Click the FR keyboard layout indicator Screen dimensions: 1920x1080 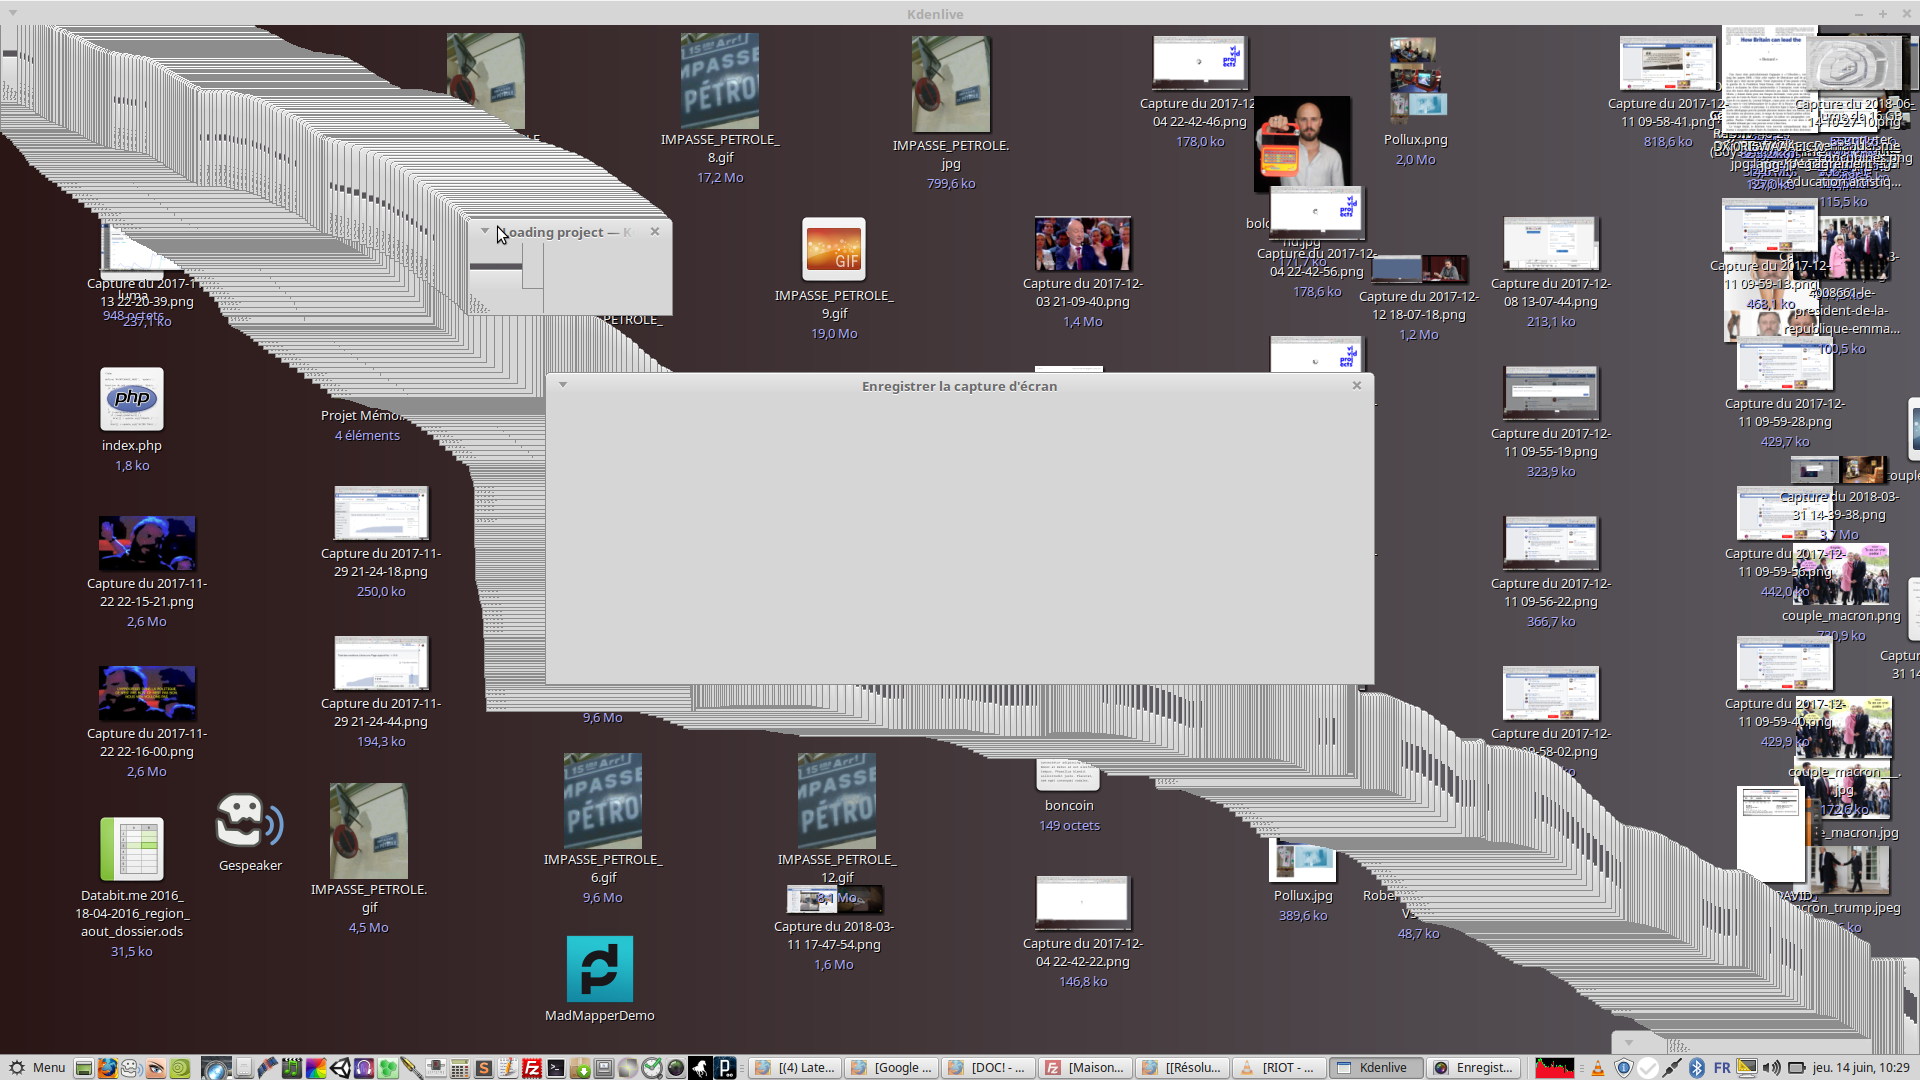point(1722,1068)
